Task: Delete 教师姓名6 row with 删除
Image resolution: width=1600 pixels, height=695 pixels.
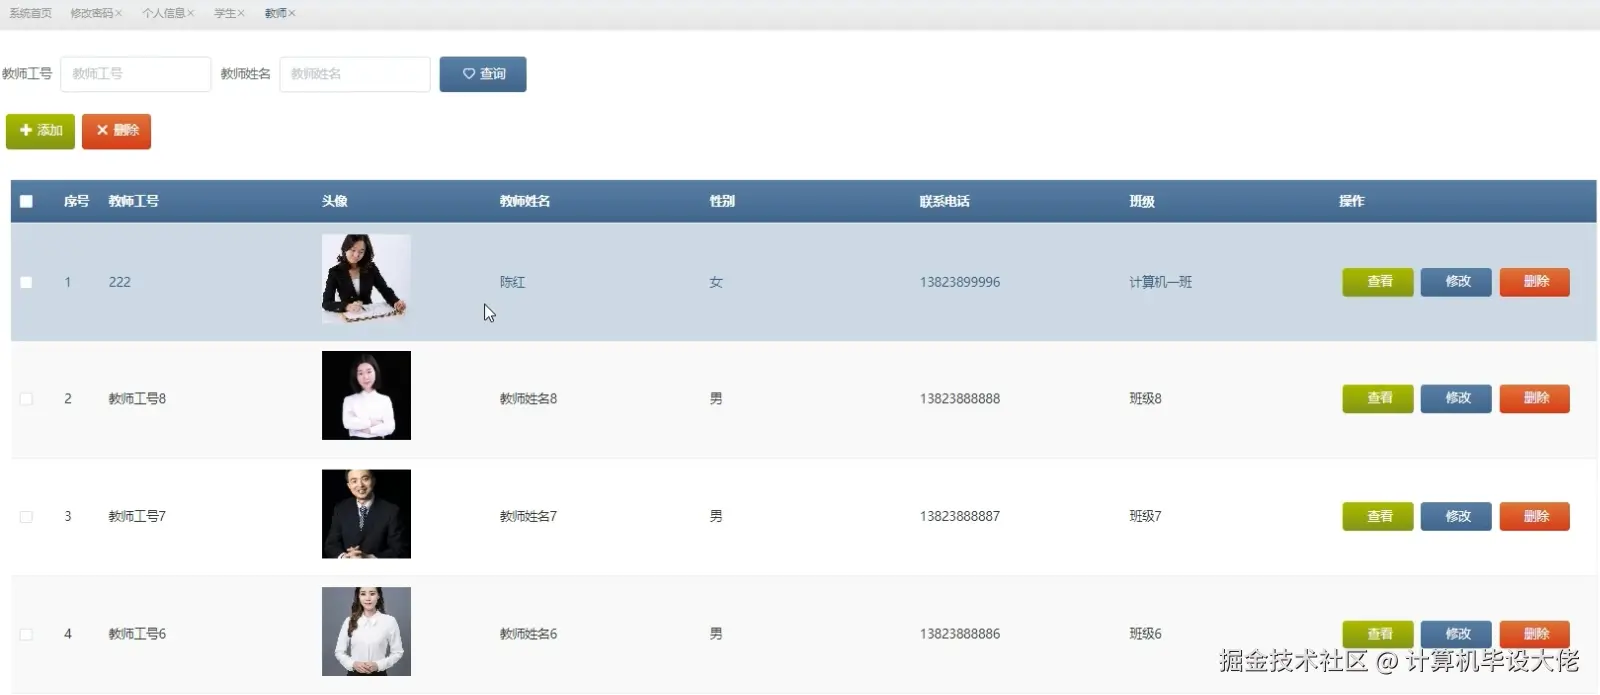Action: [x=1535, y=634]
